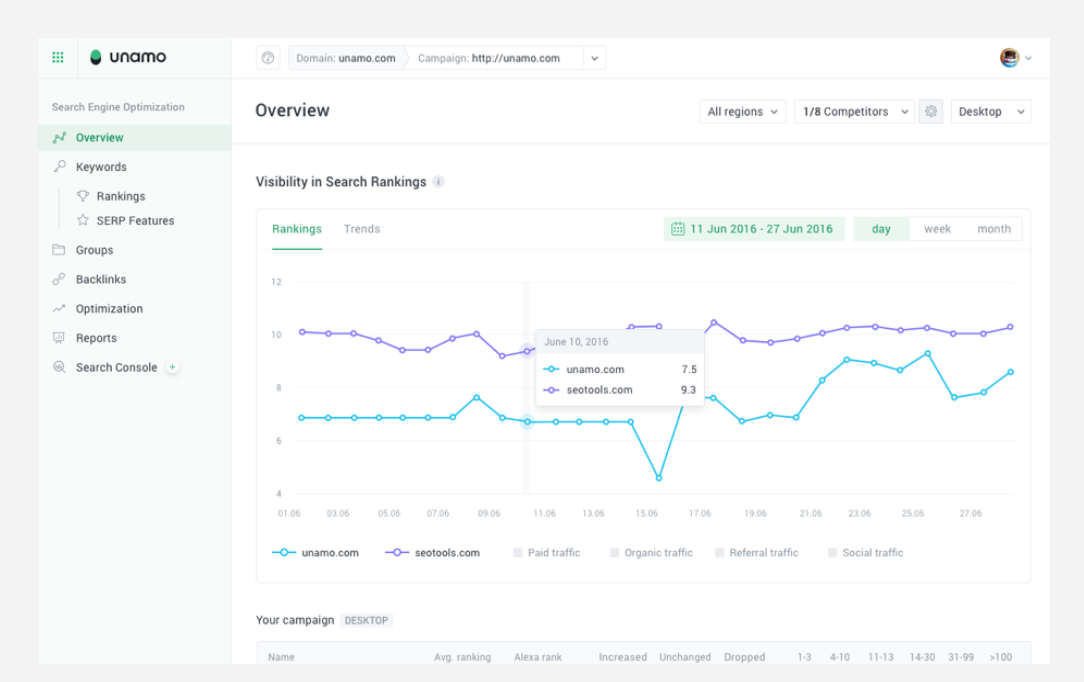The image size is (1084, 682).
Task: Open Overview in sidebar
Action: tap(135, 138)
